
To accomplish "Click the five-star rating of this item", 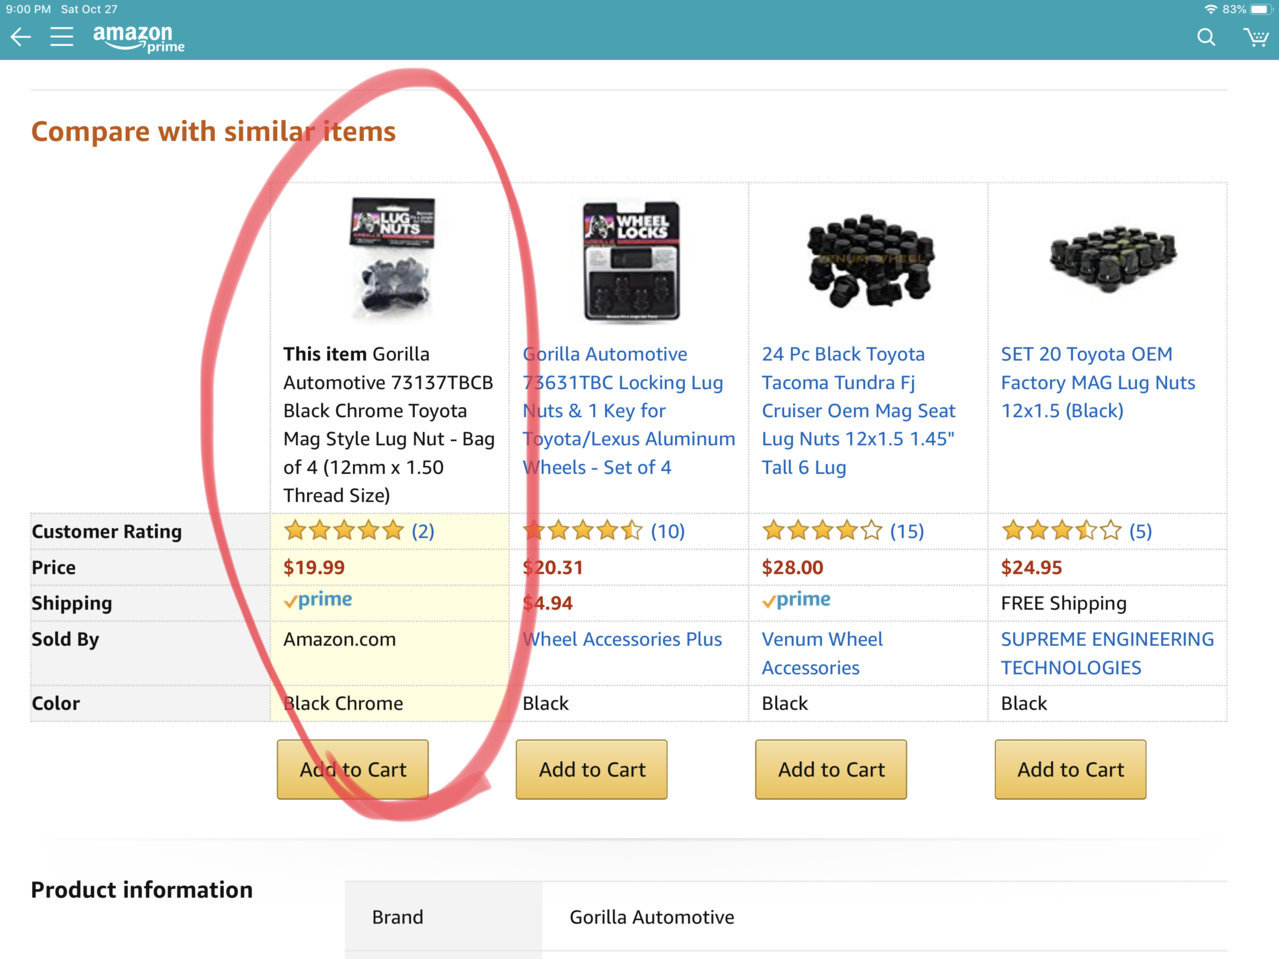I will point(343,531).
